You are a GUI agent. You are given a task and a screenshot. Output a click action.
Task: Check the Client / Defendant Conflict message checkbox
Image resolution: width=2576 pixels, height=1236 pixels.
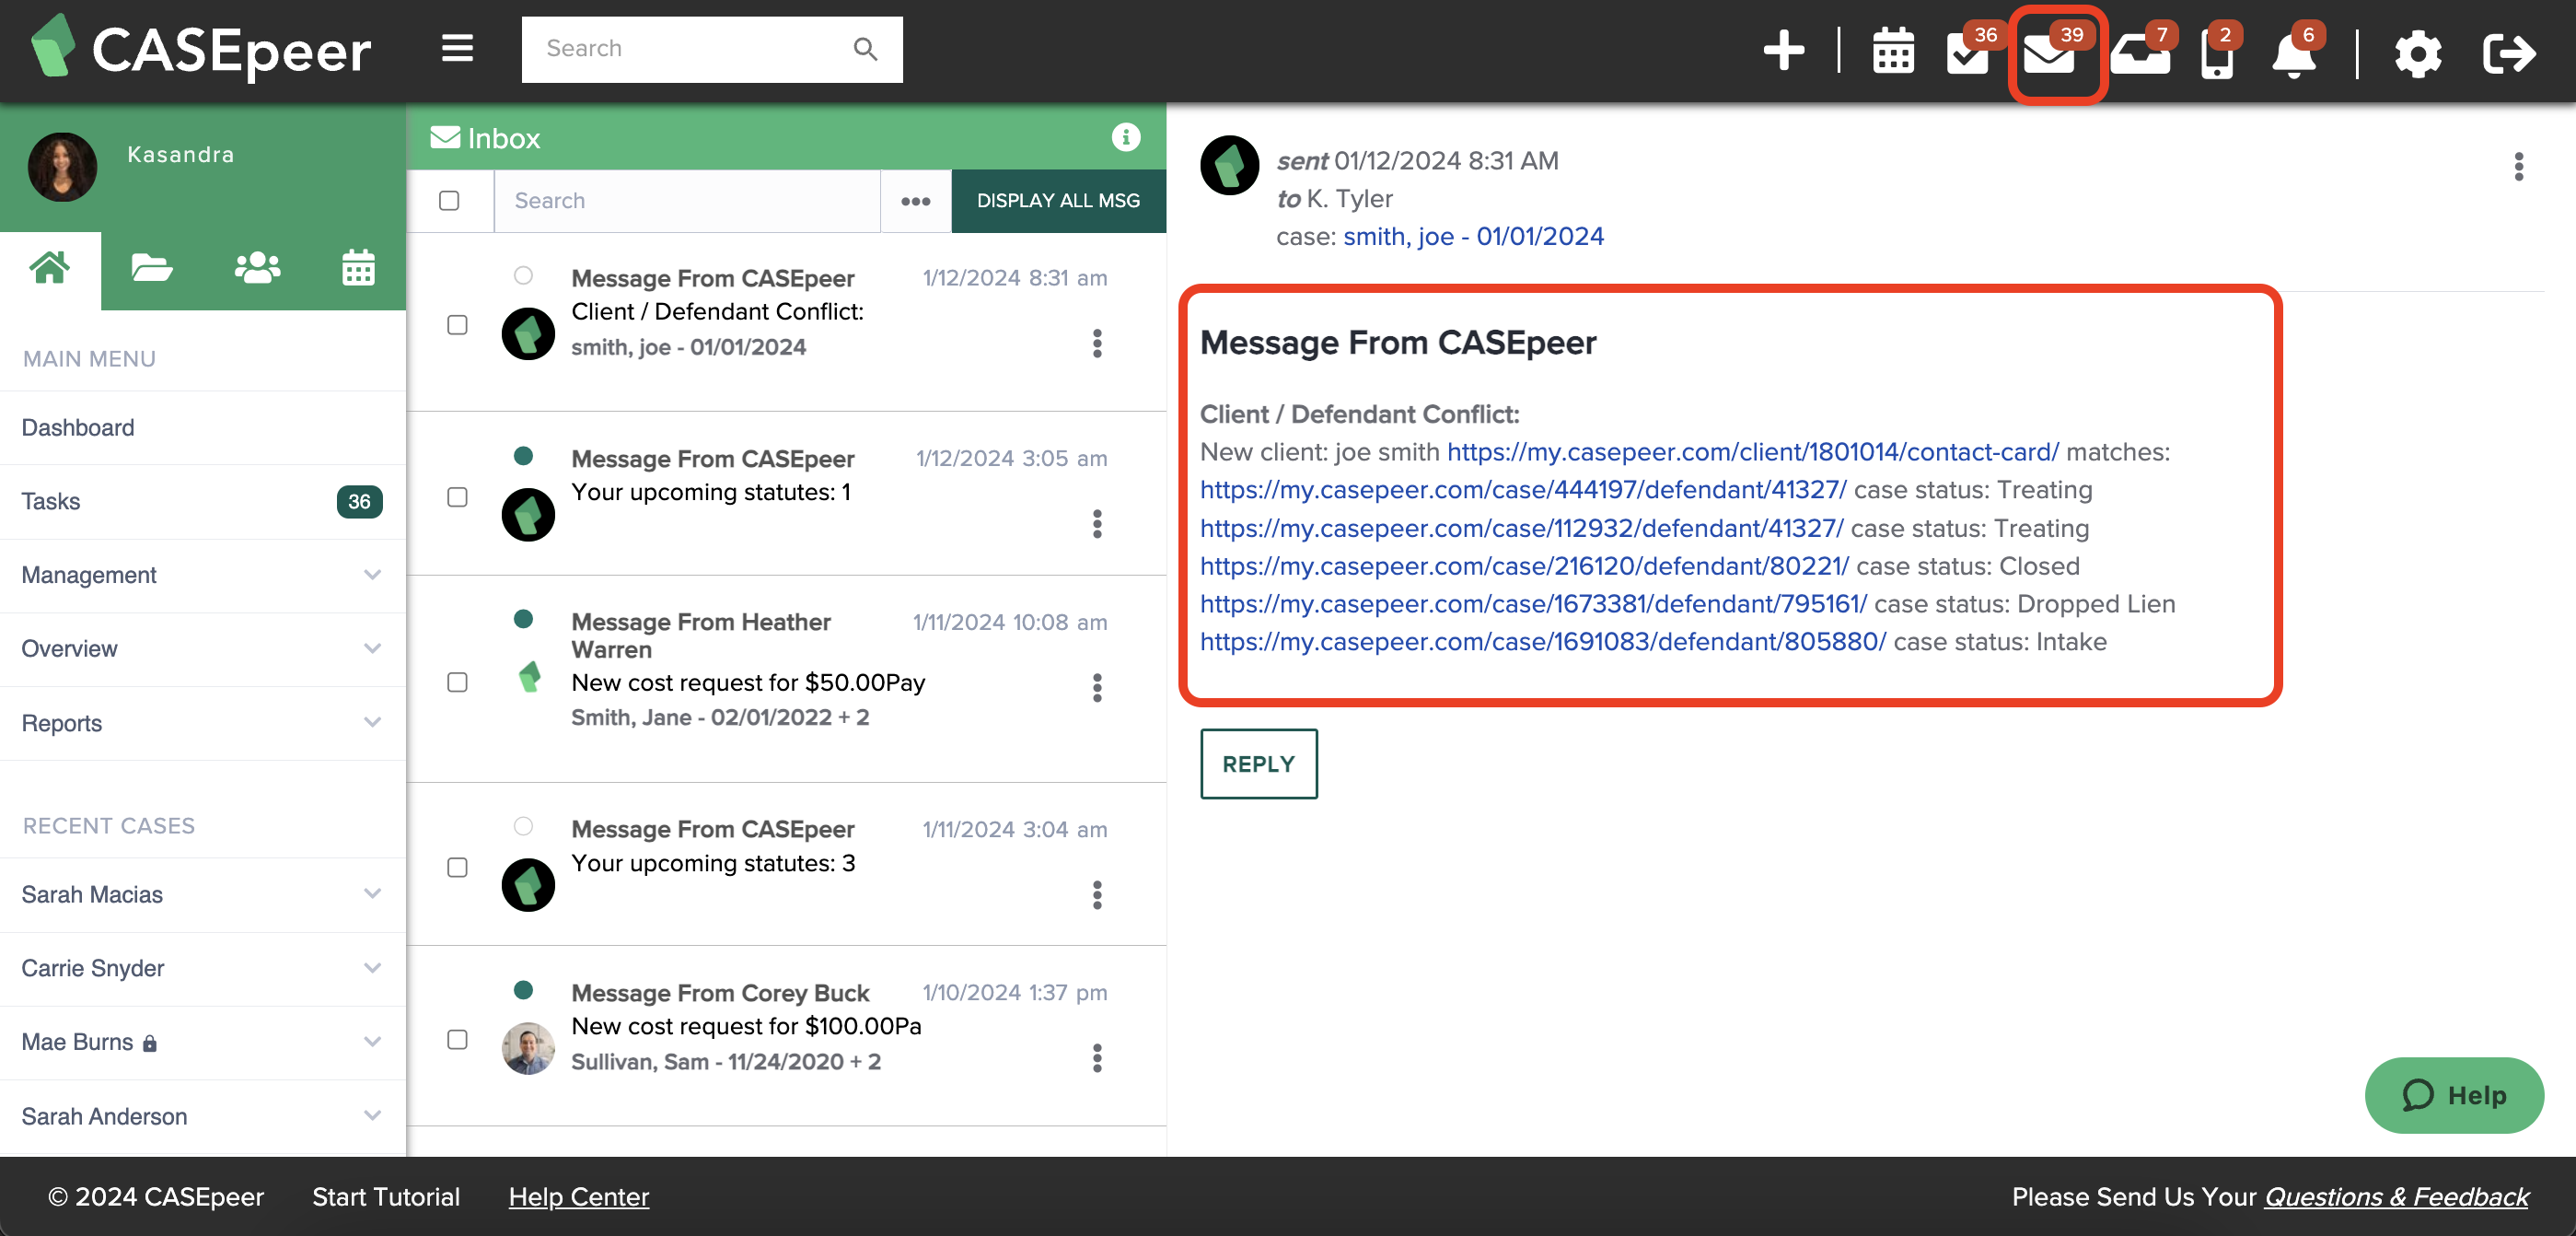(457, 325)
